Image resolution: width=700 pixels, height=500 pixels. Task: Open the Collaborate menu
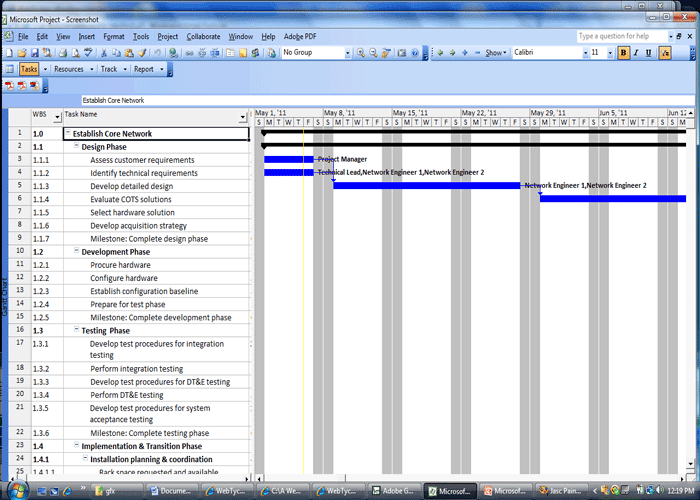(x=203, y=37)
